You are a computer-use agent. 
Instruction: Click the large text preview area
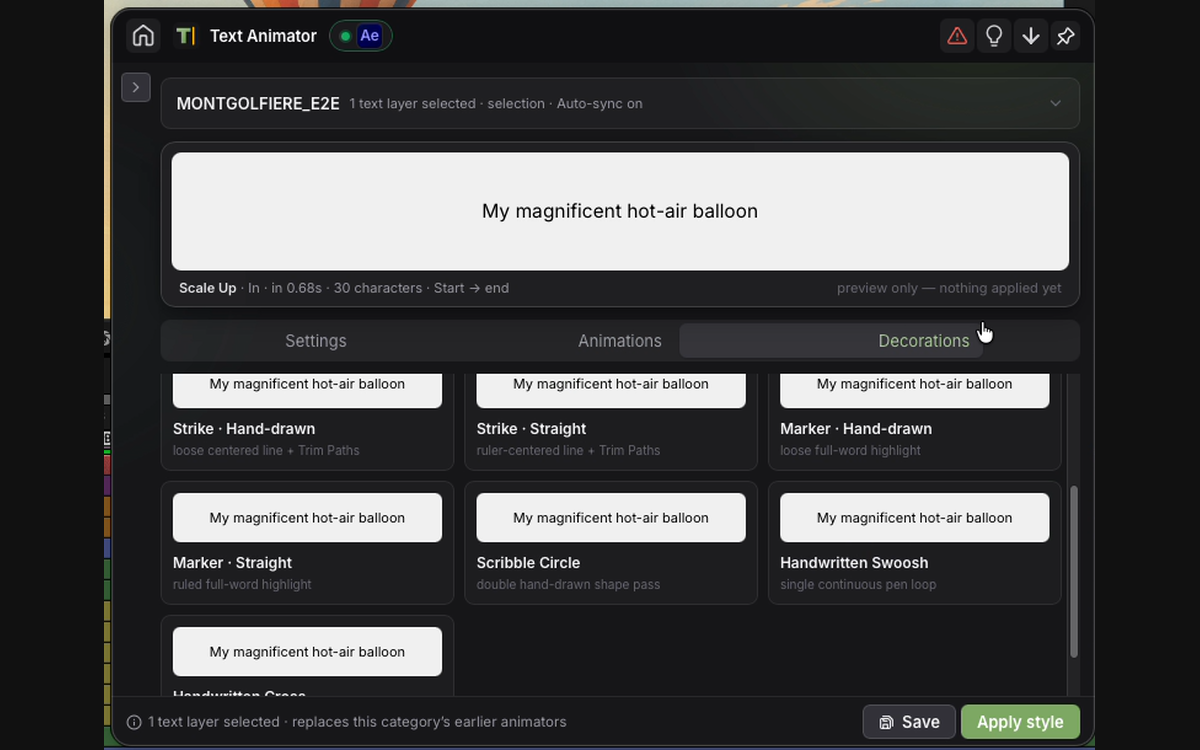pyautogui.click(x=620, y=211)
